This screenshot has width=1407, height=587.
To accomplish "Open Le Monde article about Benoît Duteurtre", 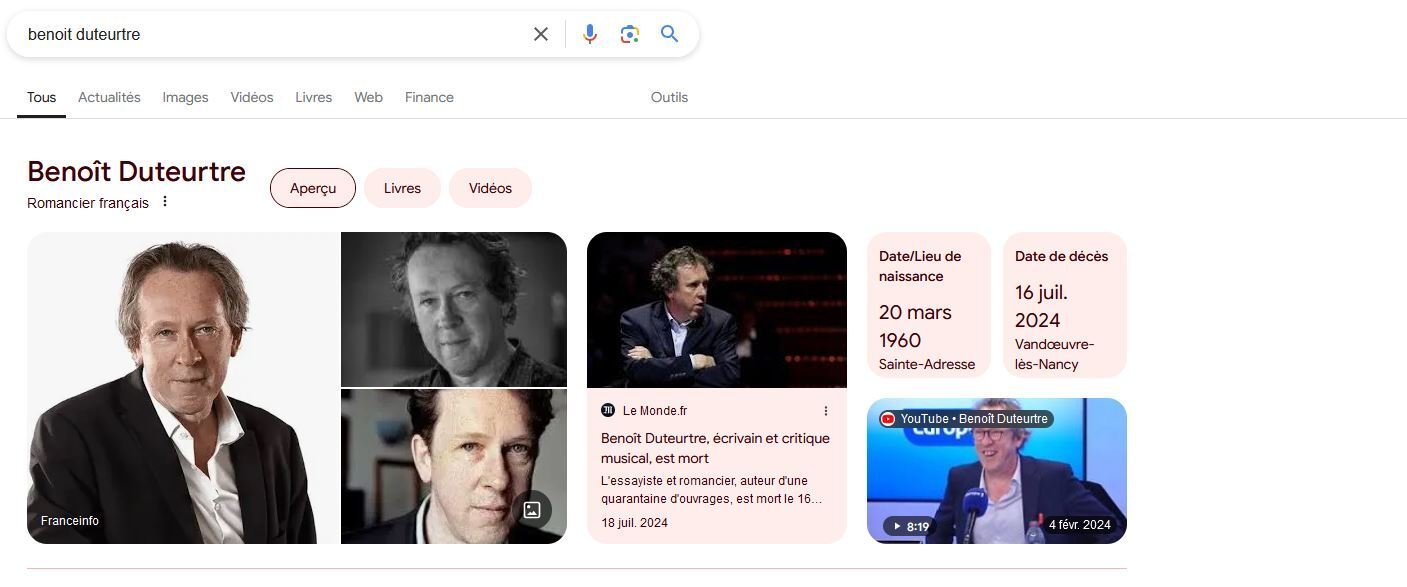I will (x=715, y=448).
